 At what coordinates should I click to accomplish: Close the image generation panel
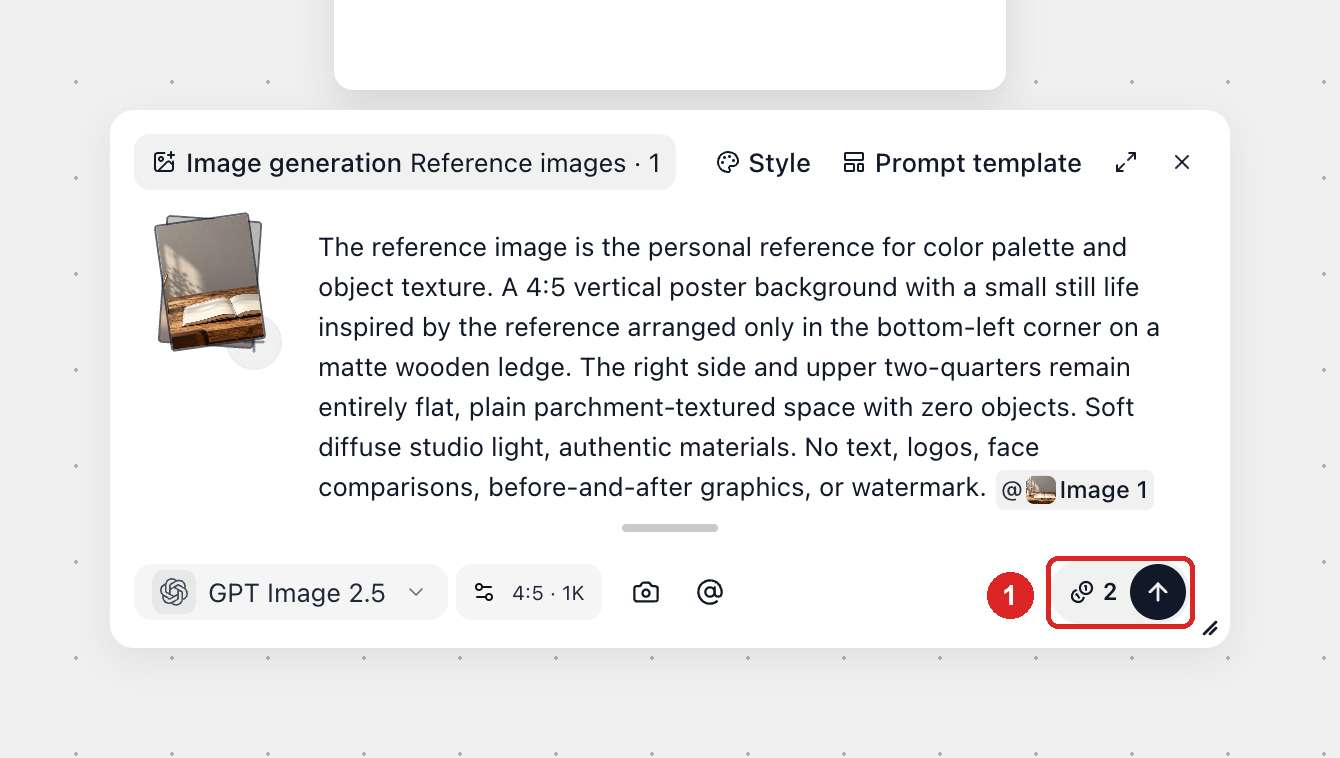click(1182, 162)
